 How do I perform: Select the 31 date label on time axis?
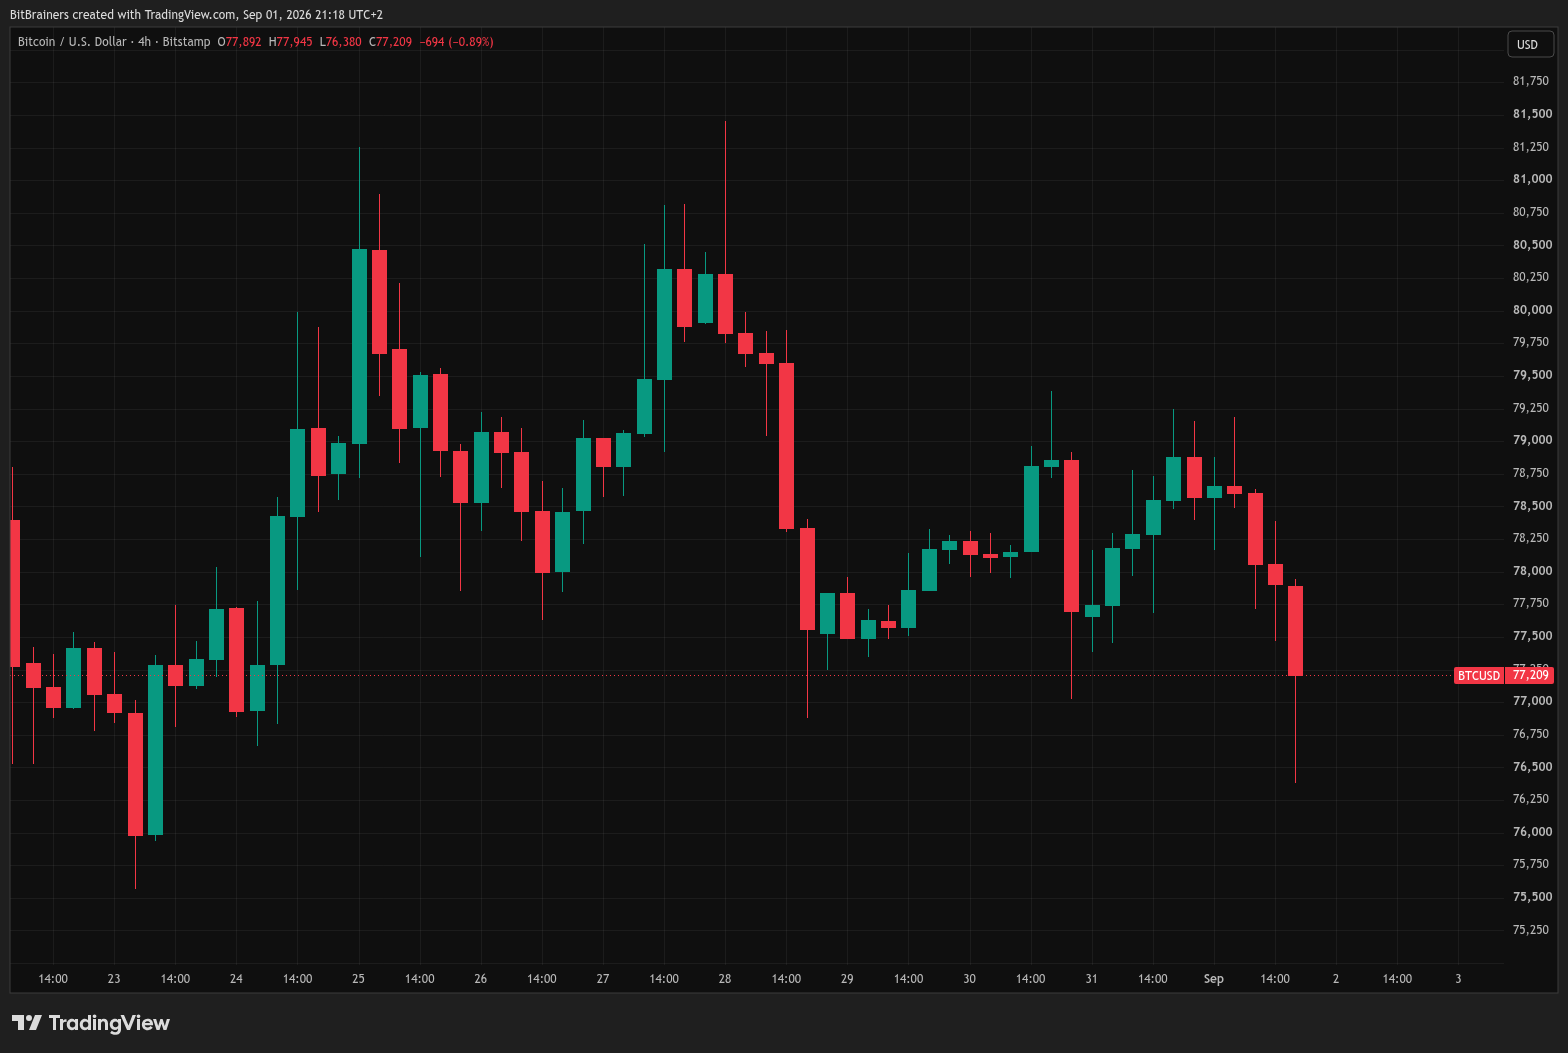pyautogui.click(x=1091, y=979)
